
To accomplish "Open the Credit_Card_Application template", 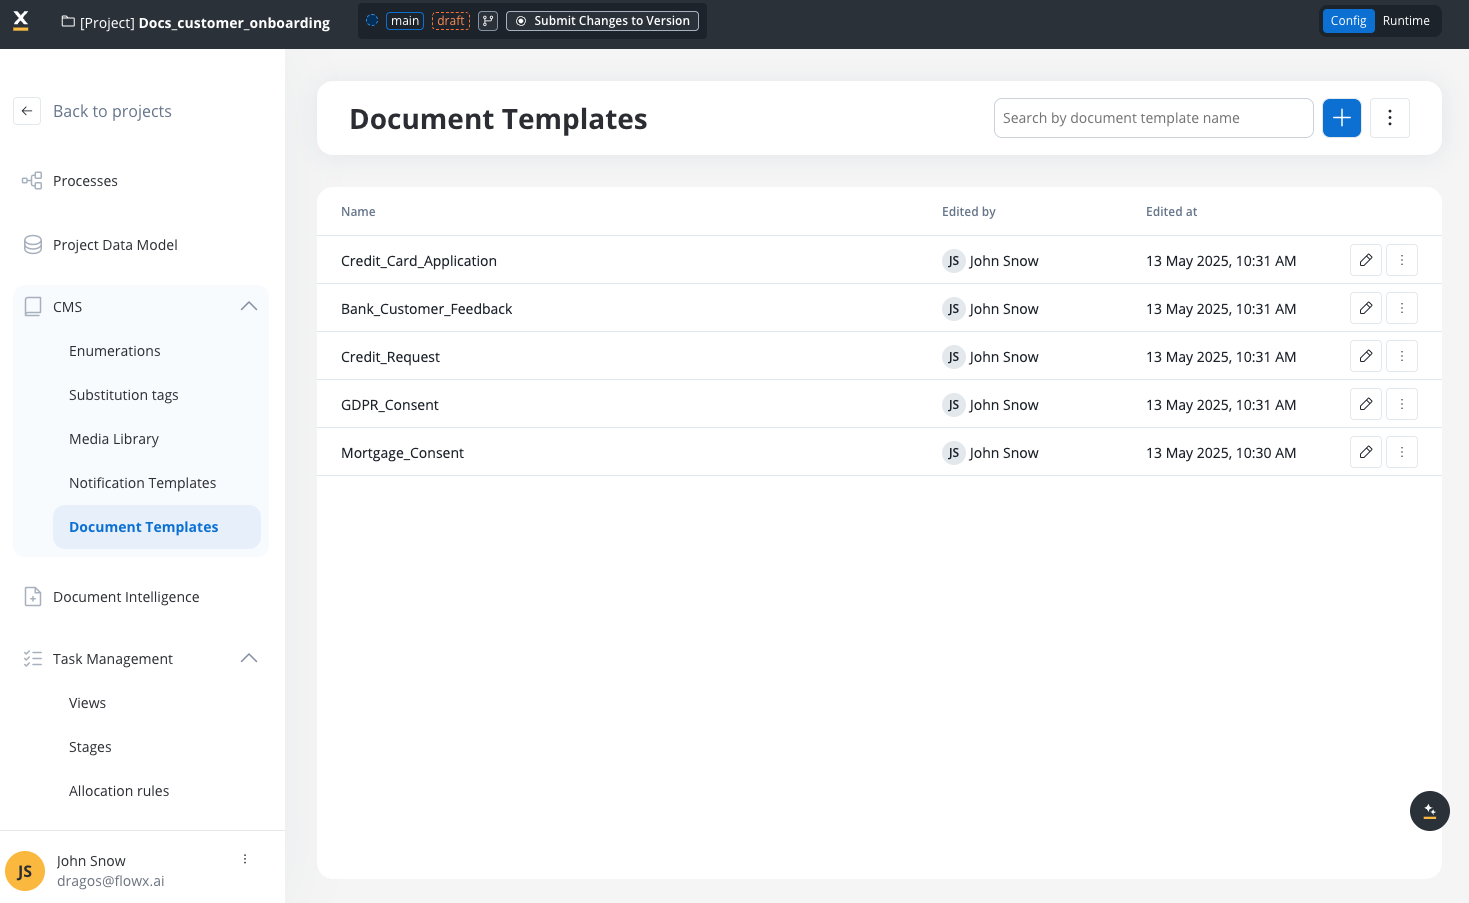I will (419, 261).
